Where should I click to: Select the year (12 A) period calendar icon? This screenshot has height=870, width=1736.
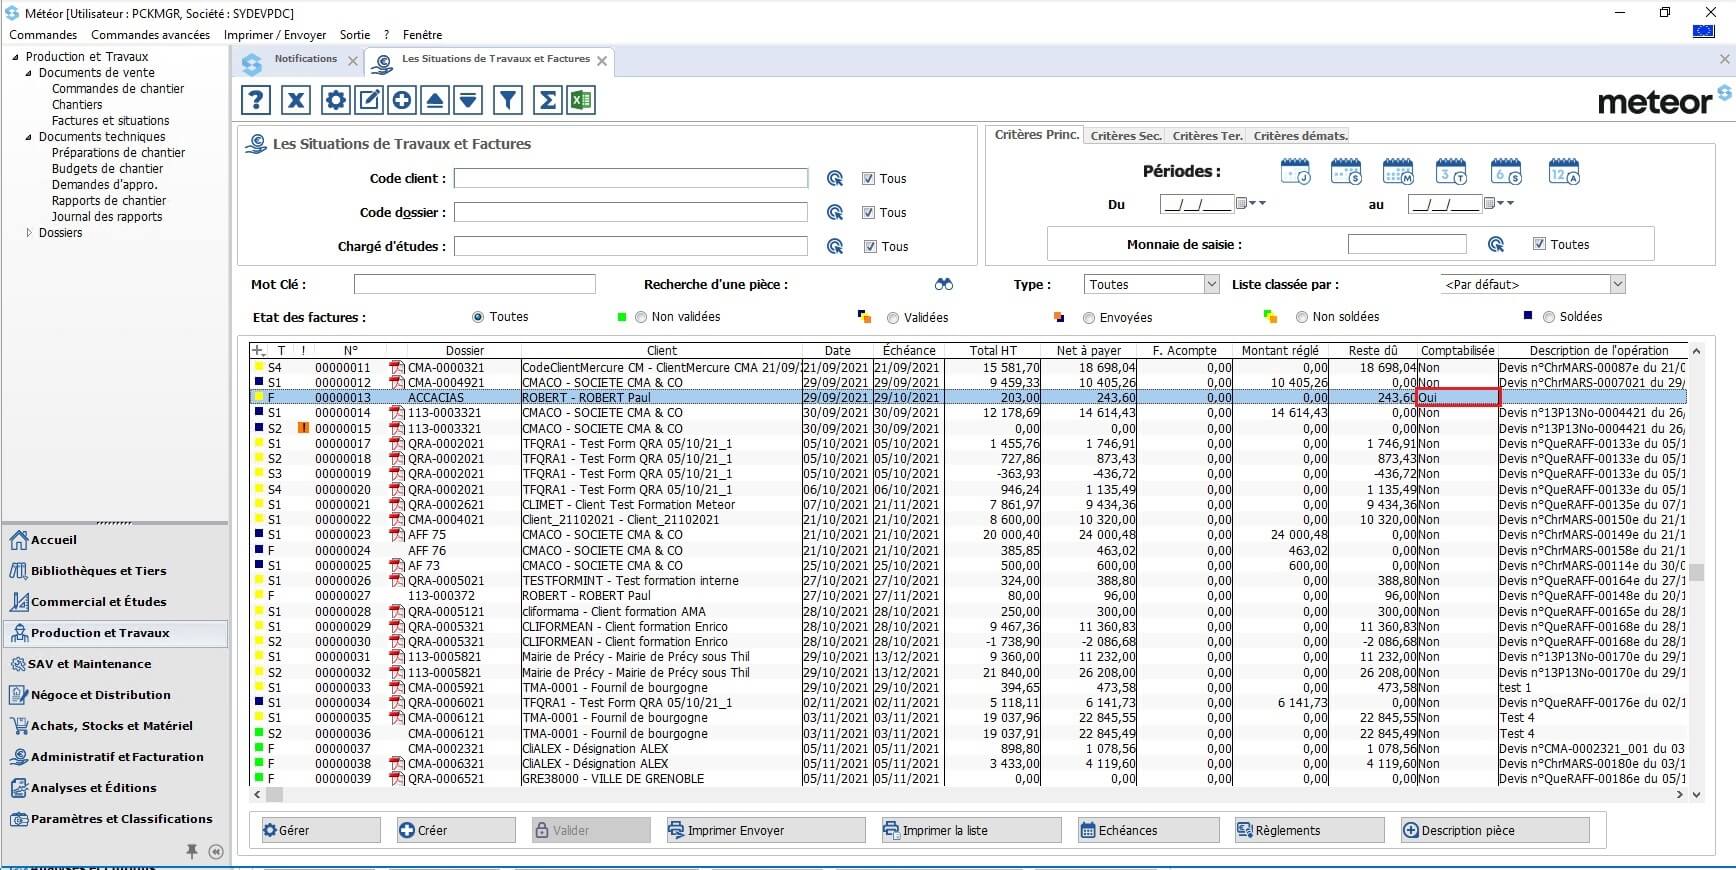(1564, 171)
